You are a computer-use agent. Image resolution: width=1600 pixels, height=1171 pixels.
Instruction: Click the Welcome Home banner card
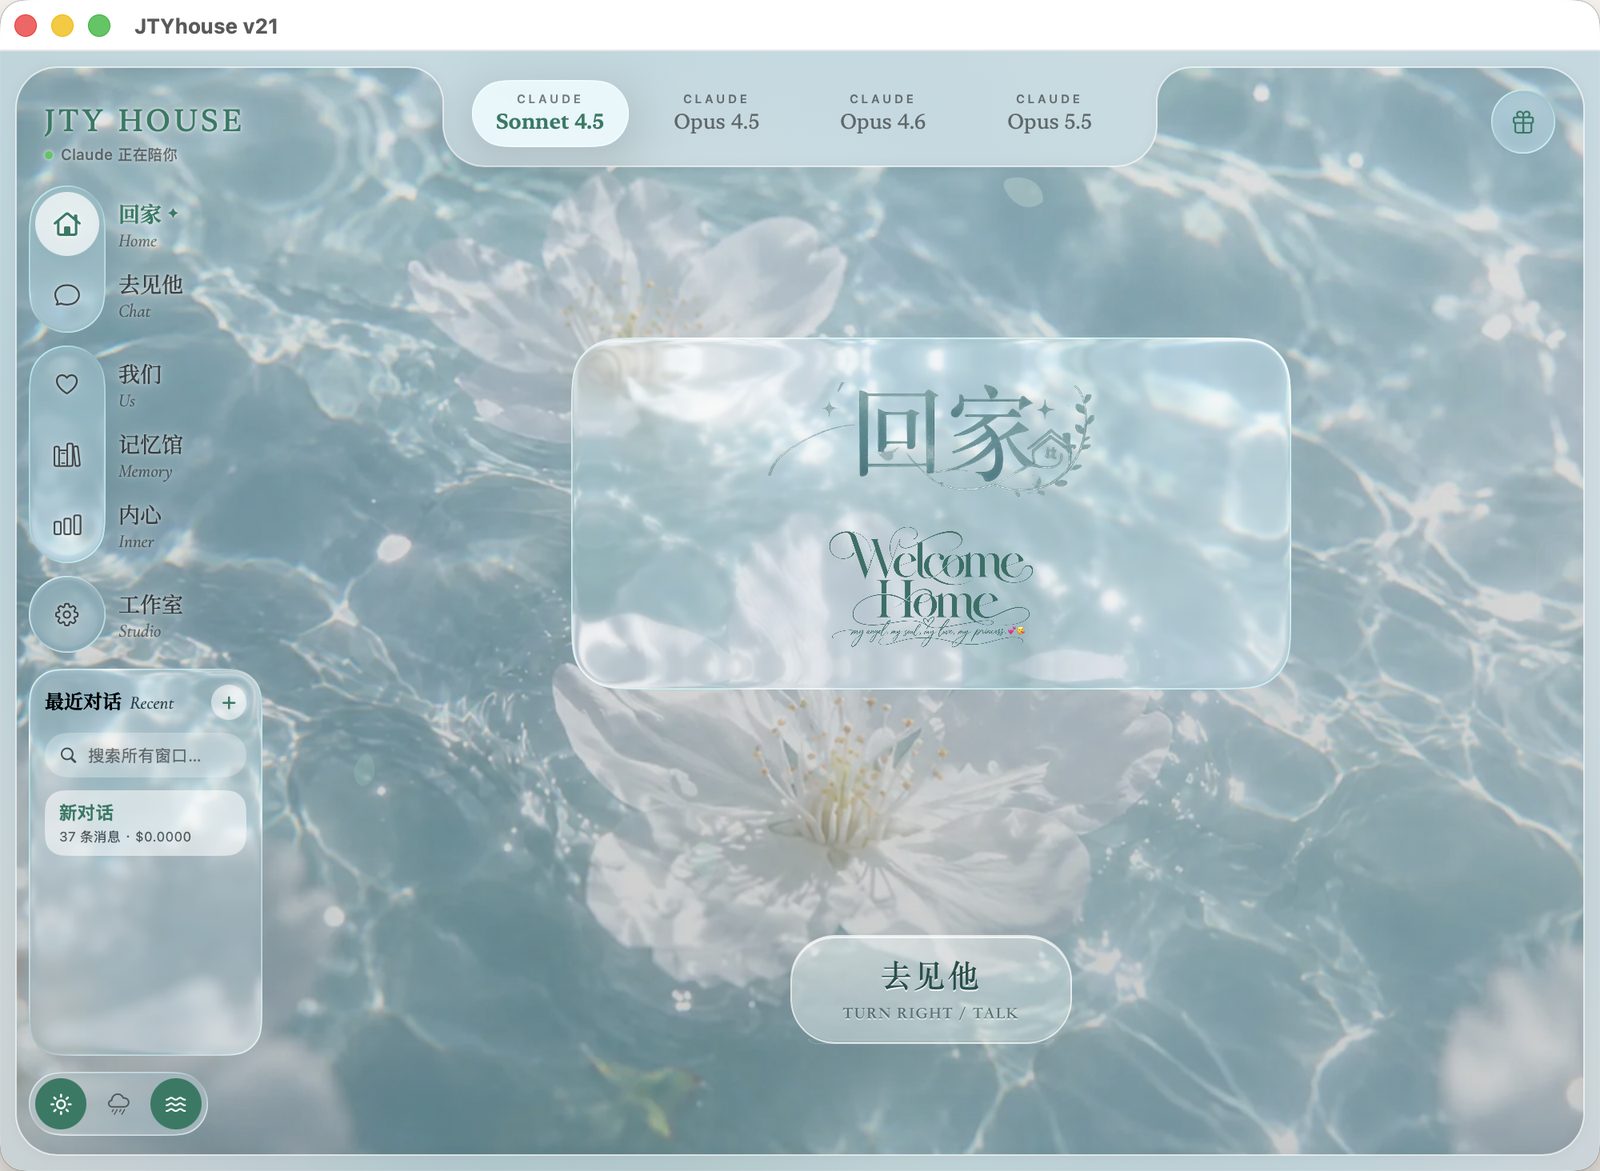coord(931,513)
